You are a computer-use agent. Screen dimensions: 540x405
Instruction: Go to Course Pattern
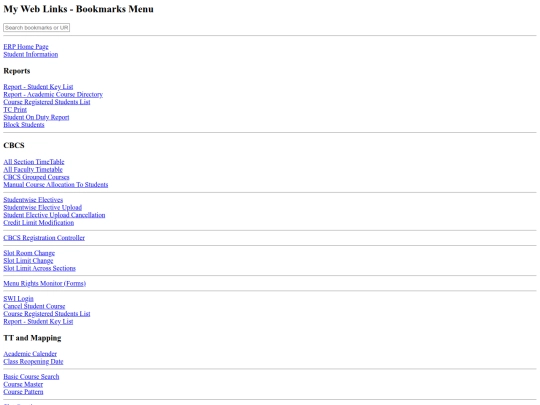[23, 392]
